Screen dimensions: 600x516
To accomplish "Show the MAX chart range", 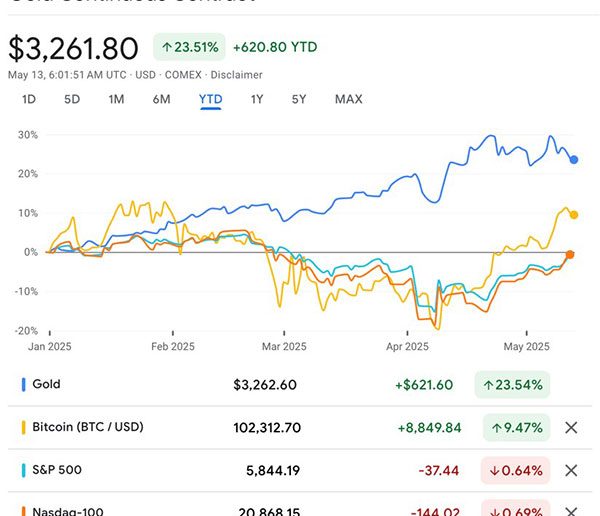I will pos(349,100).
